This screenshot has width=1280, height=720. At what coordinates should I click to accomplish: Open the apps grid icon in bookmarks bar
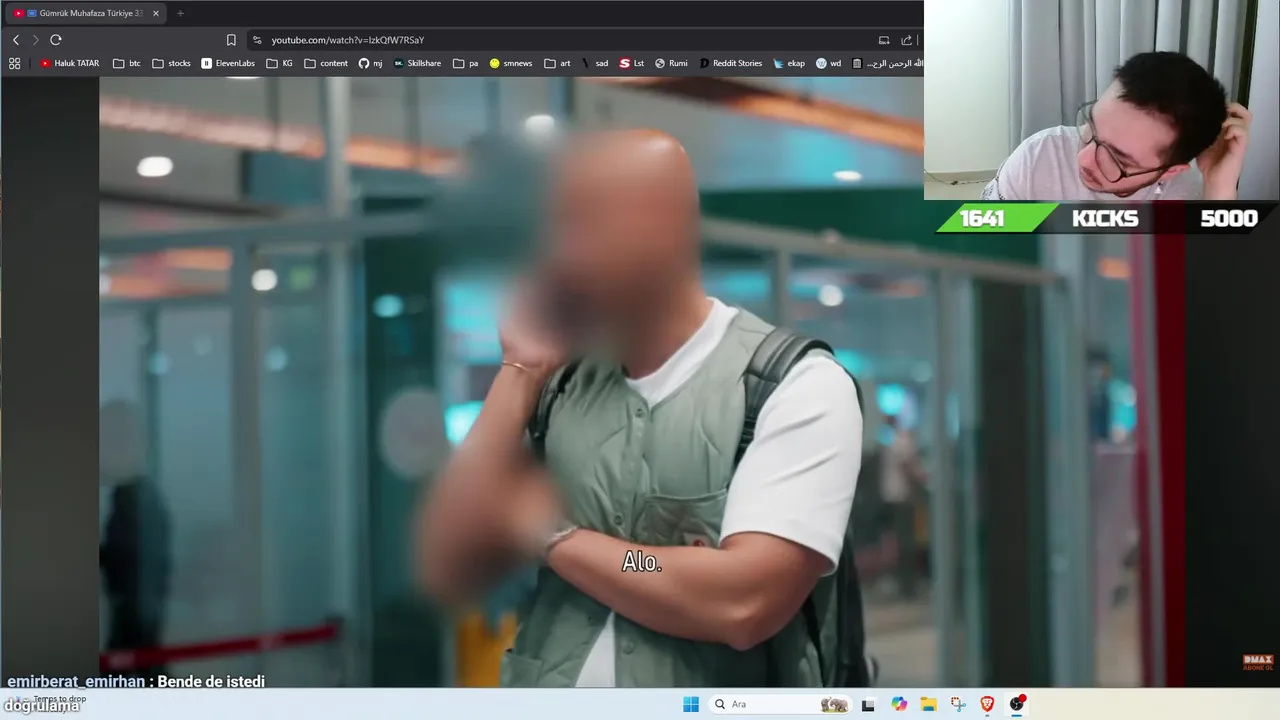pos(14,63)
